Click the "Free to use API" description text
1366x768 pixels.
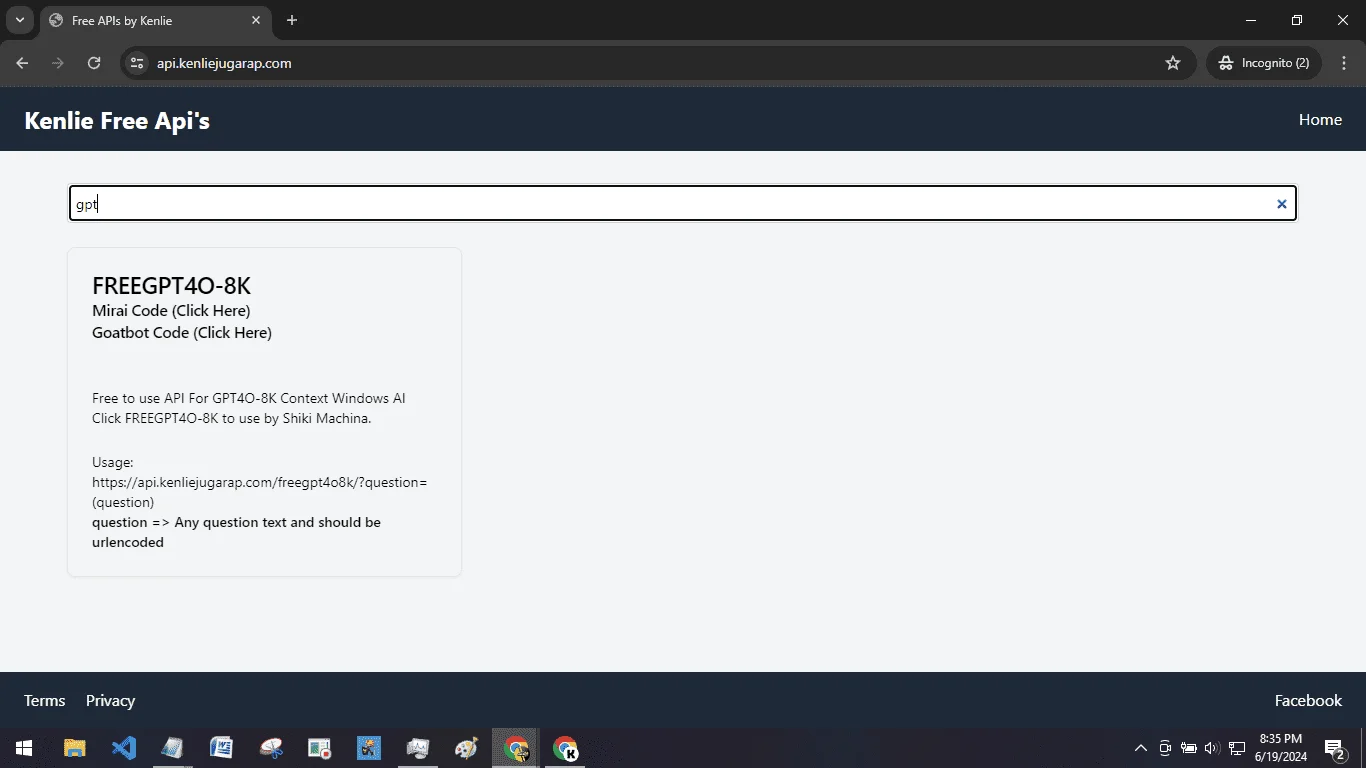[x=249, y=408]
